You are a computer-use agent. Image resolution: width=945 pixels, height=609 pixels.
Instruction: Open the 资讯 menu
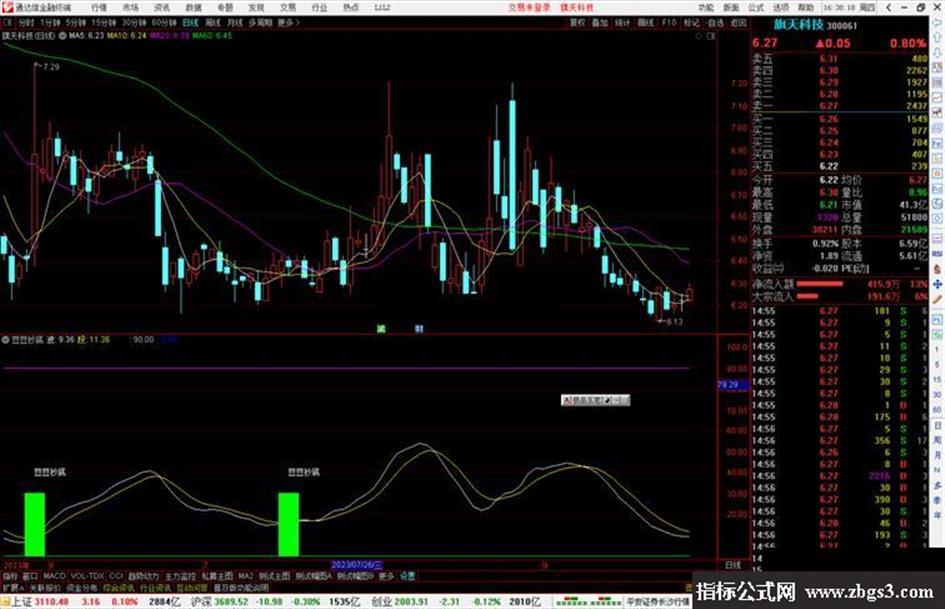click(162, 7)
